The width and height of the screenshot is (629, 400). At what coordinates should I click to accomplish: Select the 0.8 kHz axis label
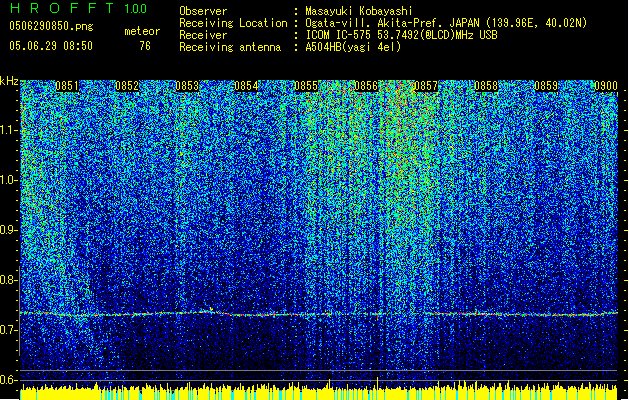pyautogui.click(x=9, y=280)
